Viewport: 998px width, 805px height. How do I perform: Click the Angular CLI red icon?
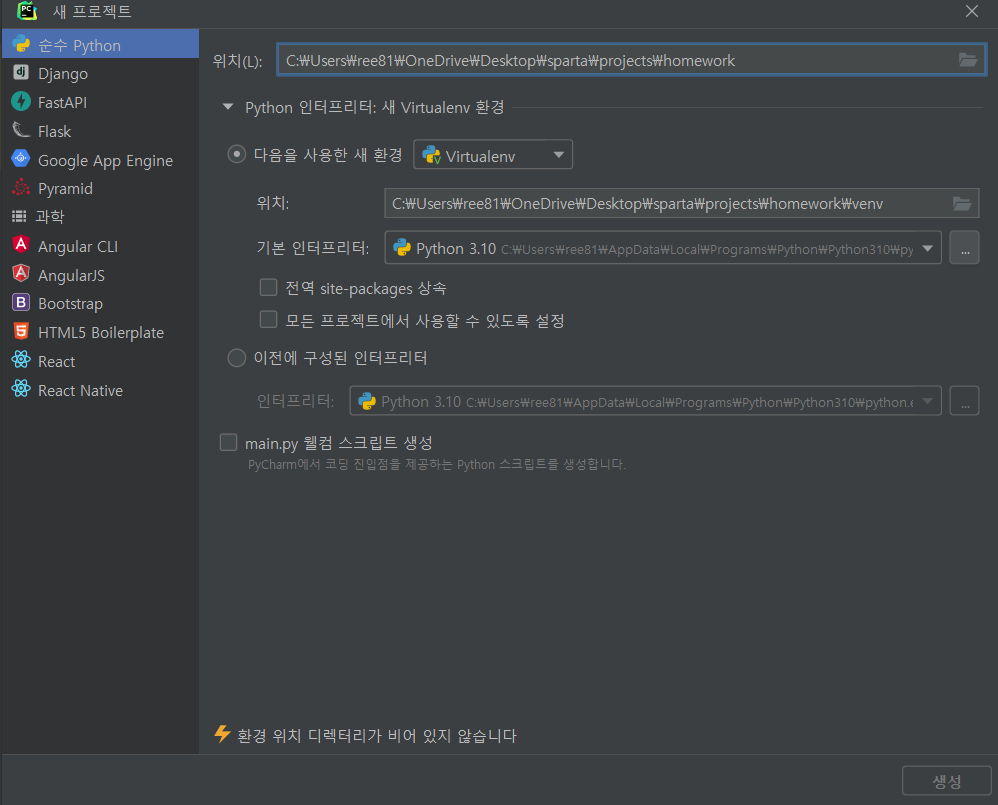(x=21, y=245)
